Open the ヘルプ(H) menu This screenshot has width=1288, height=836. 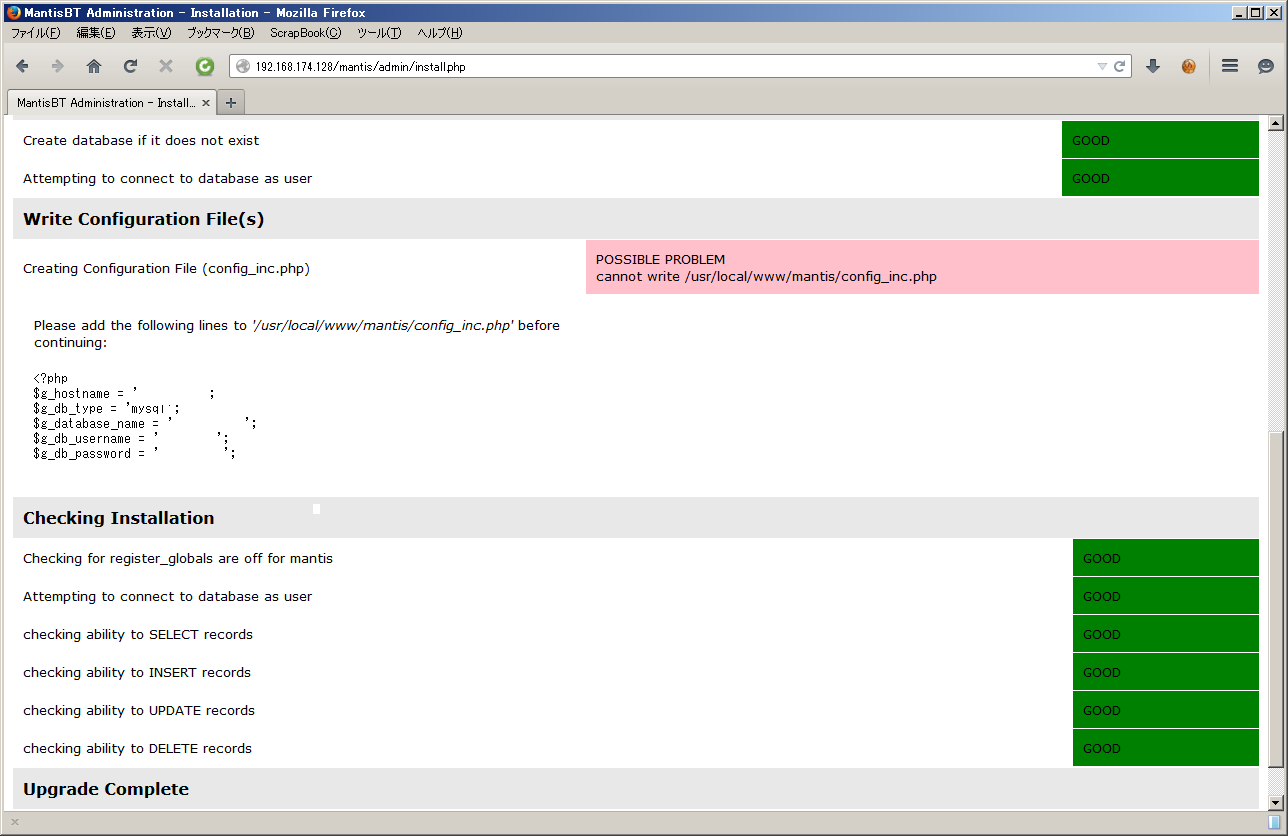point(439,33)
